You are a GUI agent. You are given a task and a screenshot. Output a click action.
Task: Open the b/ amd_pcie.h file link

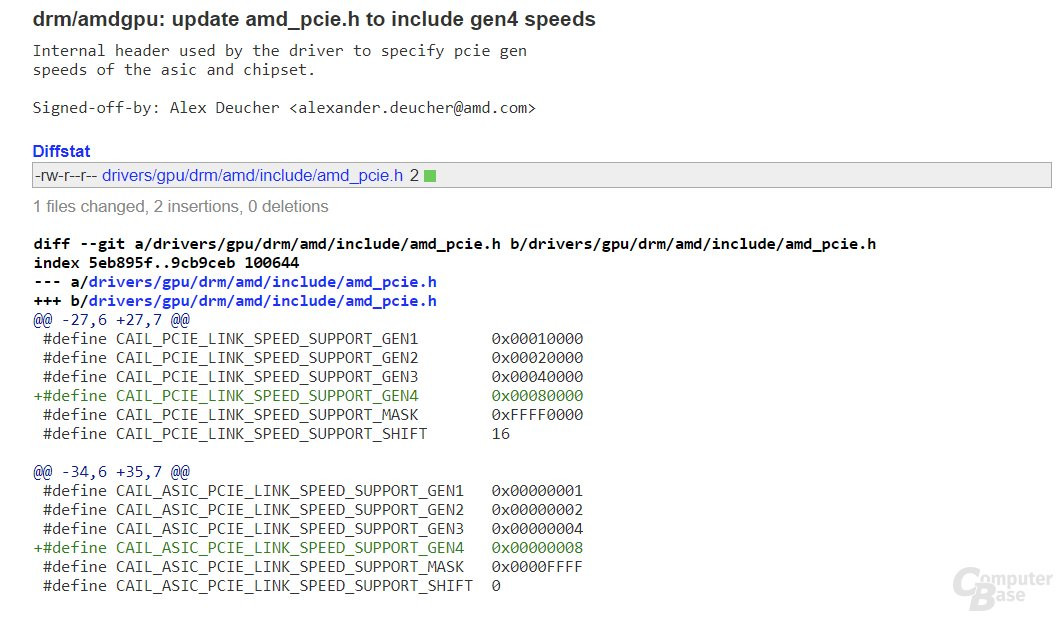(262, 301)
